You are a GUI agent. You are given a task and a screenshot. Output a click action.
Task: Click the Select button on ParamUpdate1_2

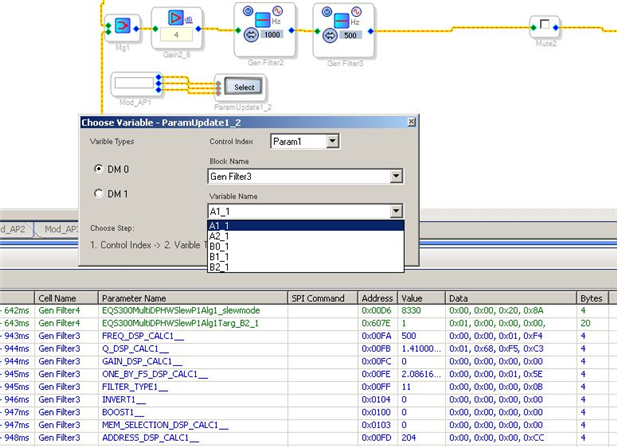(x=244, y=87)
